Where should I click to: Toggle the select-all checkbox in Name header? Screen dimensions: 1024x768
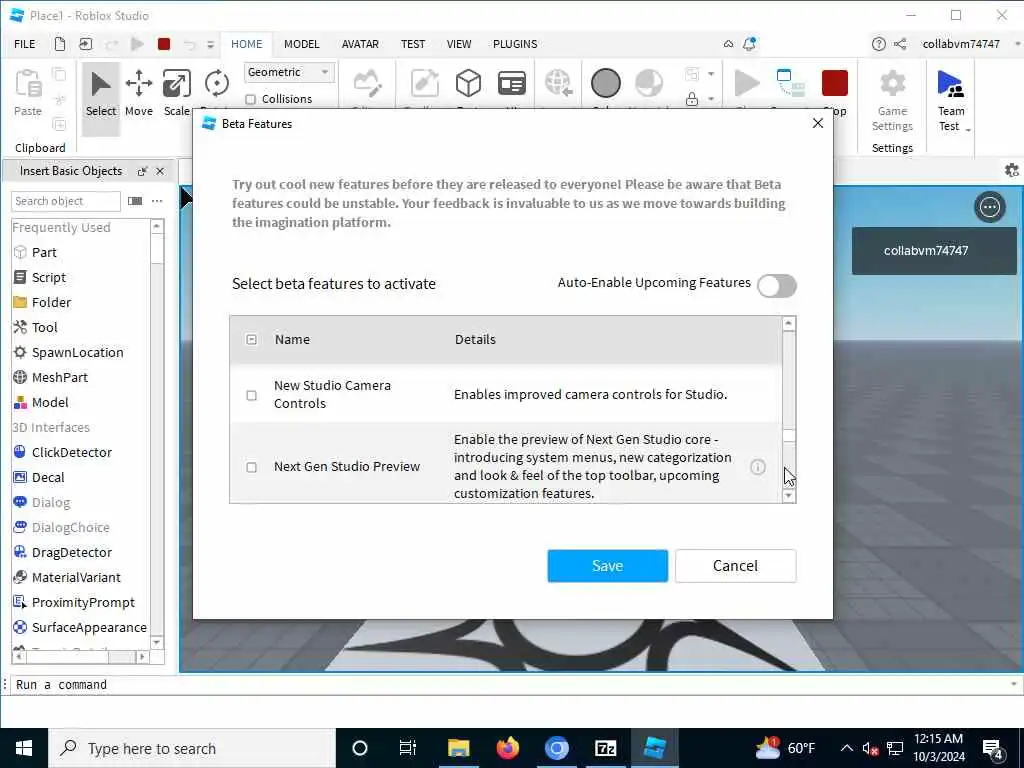[x=251, y=340]
